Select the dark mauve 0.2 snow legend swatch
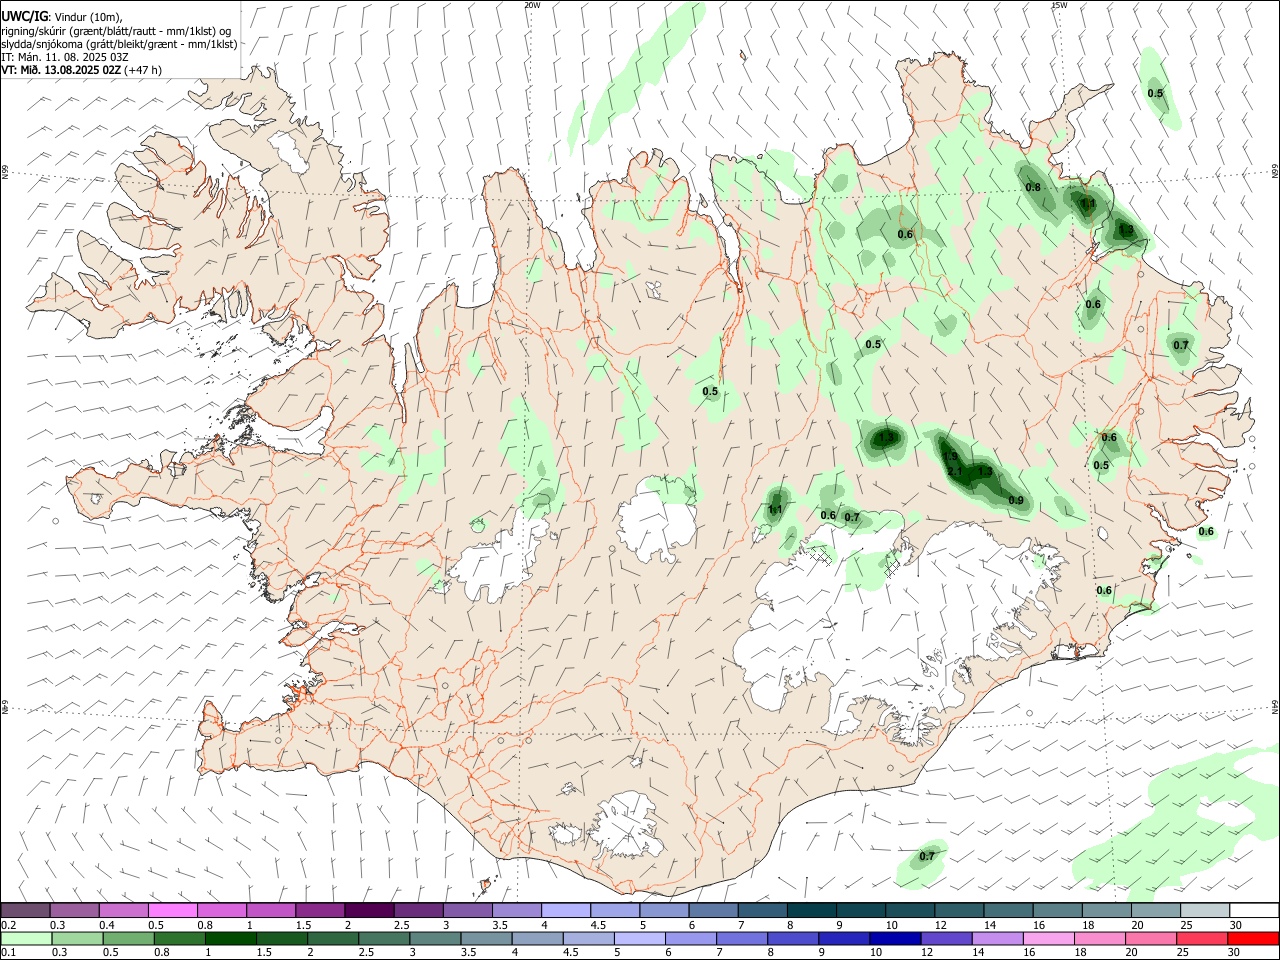The image size is (1280, 960). click(x=25, y=911)
